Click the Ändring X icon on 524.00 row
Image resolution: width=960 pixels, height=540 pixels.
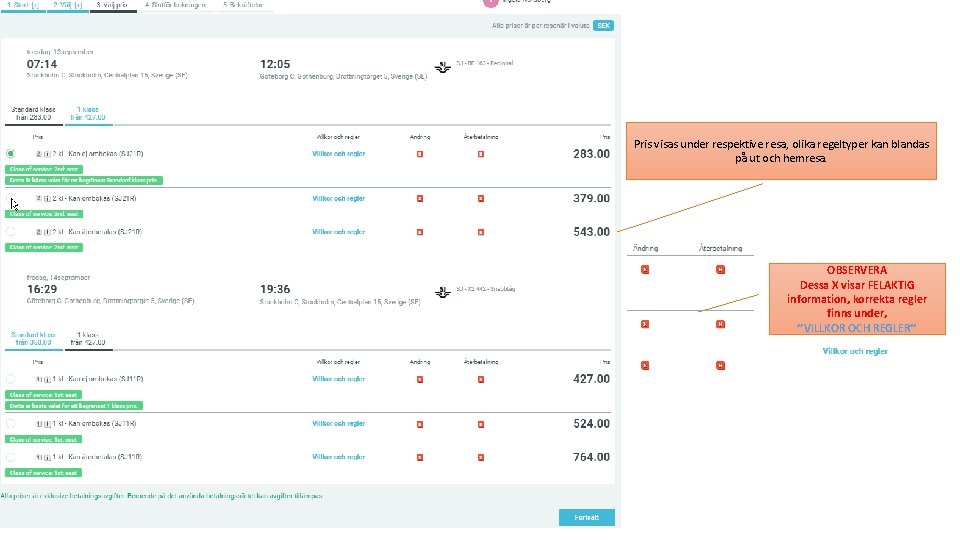420,423
